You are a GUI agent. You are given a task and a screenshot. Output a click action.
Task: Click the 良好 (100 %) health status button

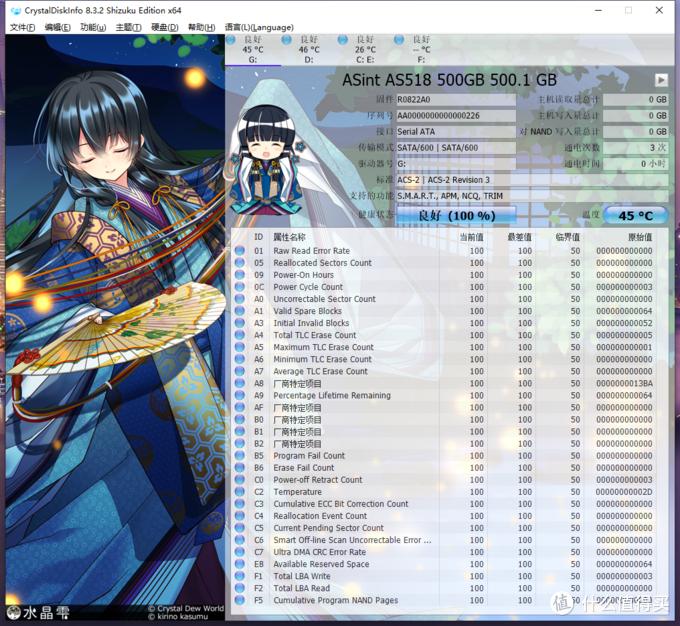pos(456,216)
